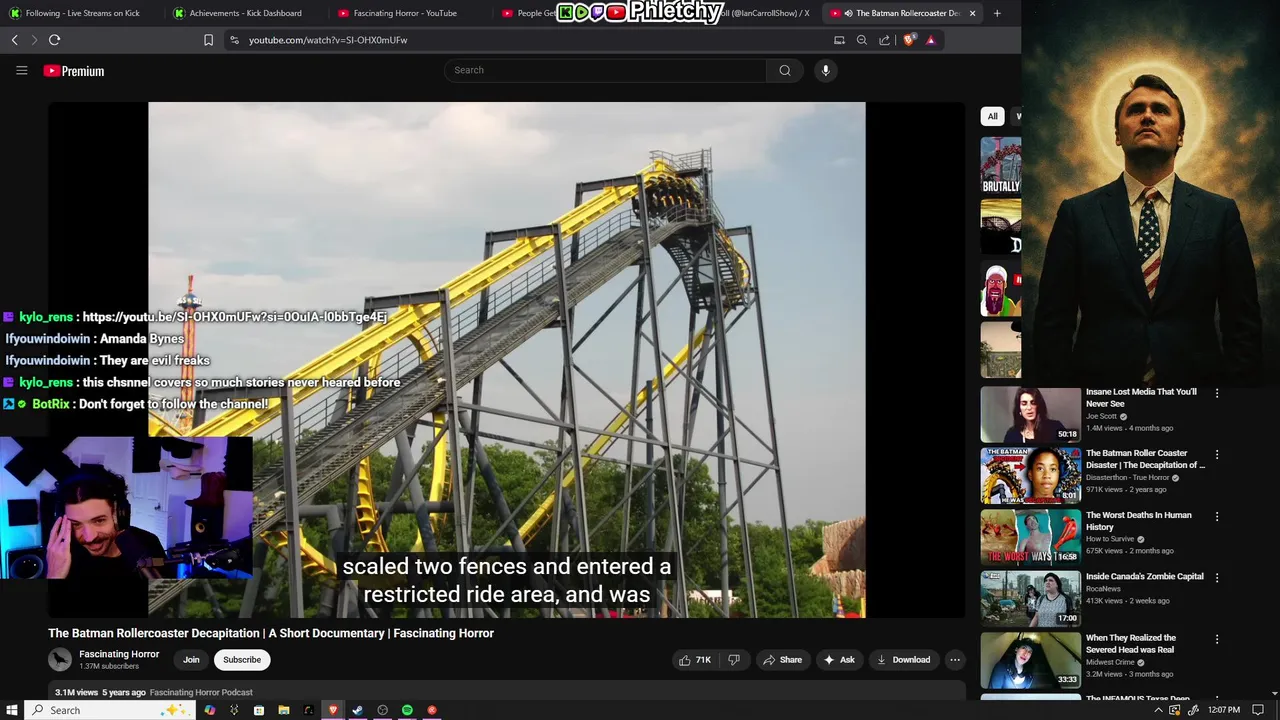This screenshot has height=720, width=1280.
Task: Open options menu for Batman Roller Coaster Disaster
Action: click(1217, 455)
